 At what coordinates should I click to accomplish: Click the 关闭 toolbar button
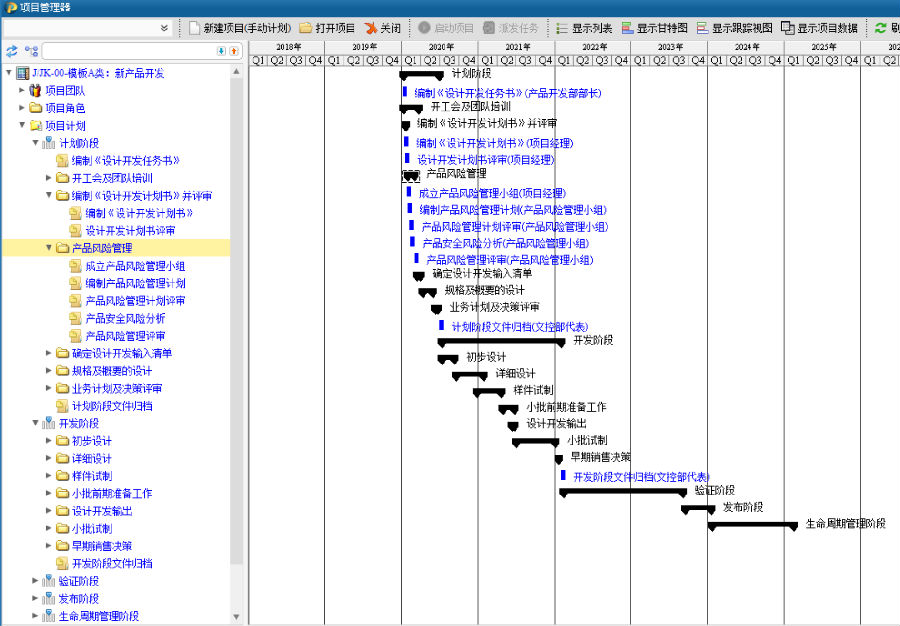(383, 28)
